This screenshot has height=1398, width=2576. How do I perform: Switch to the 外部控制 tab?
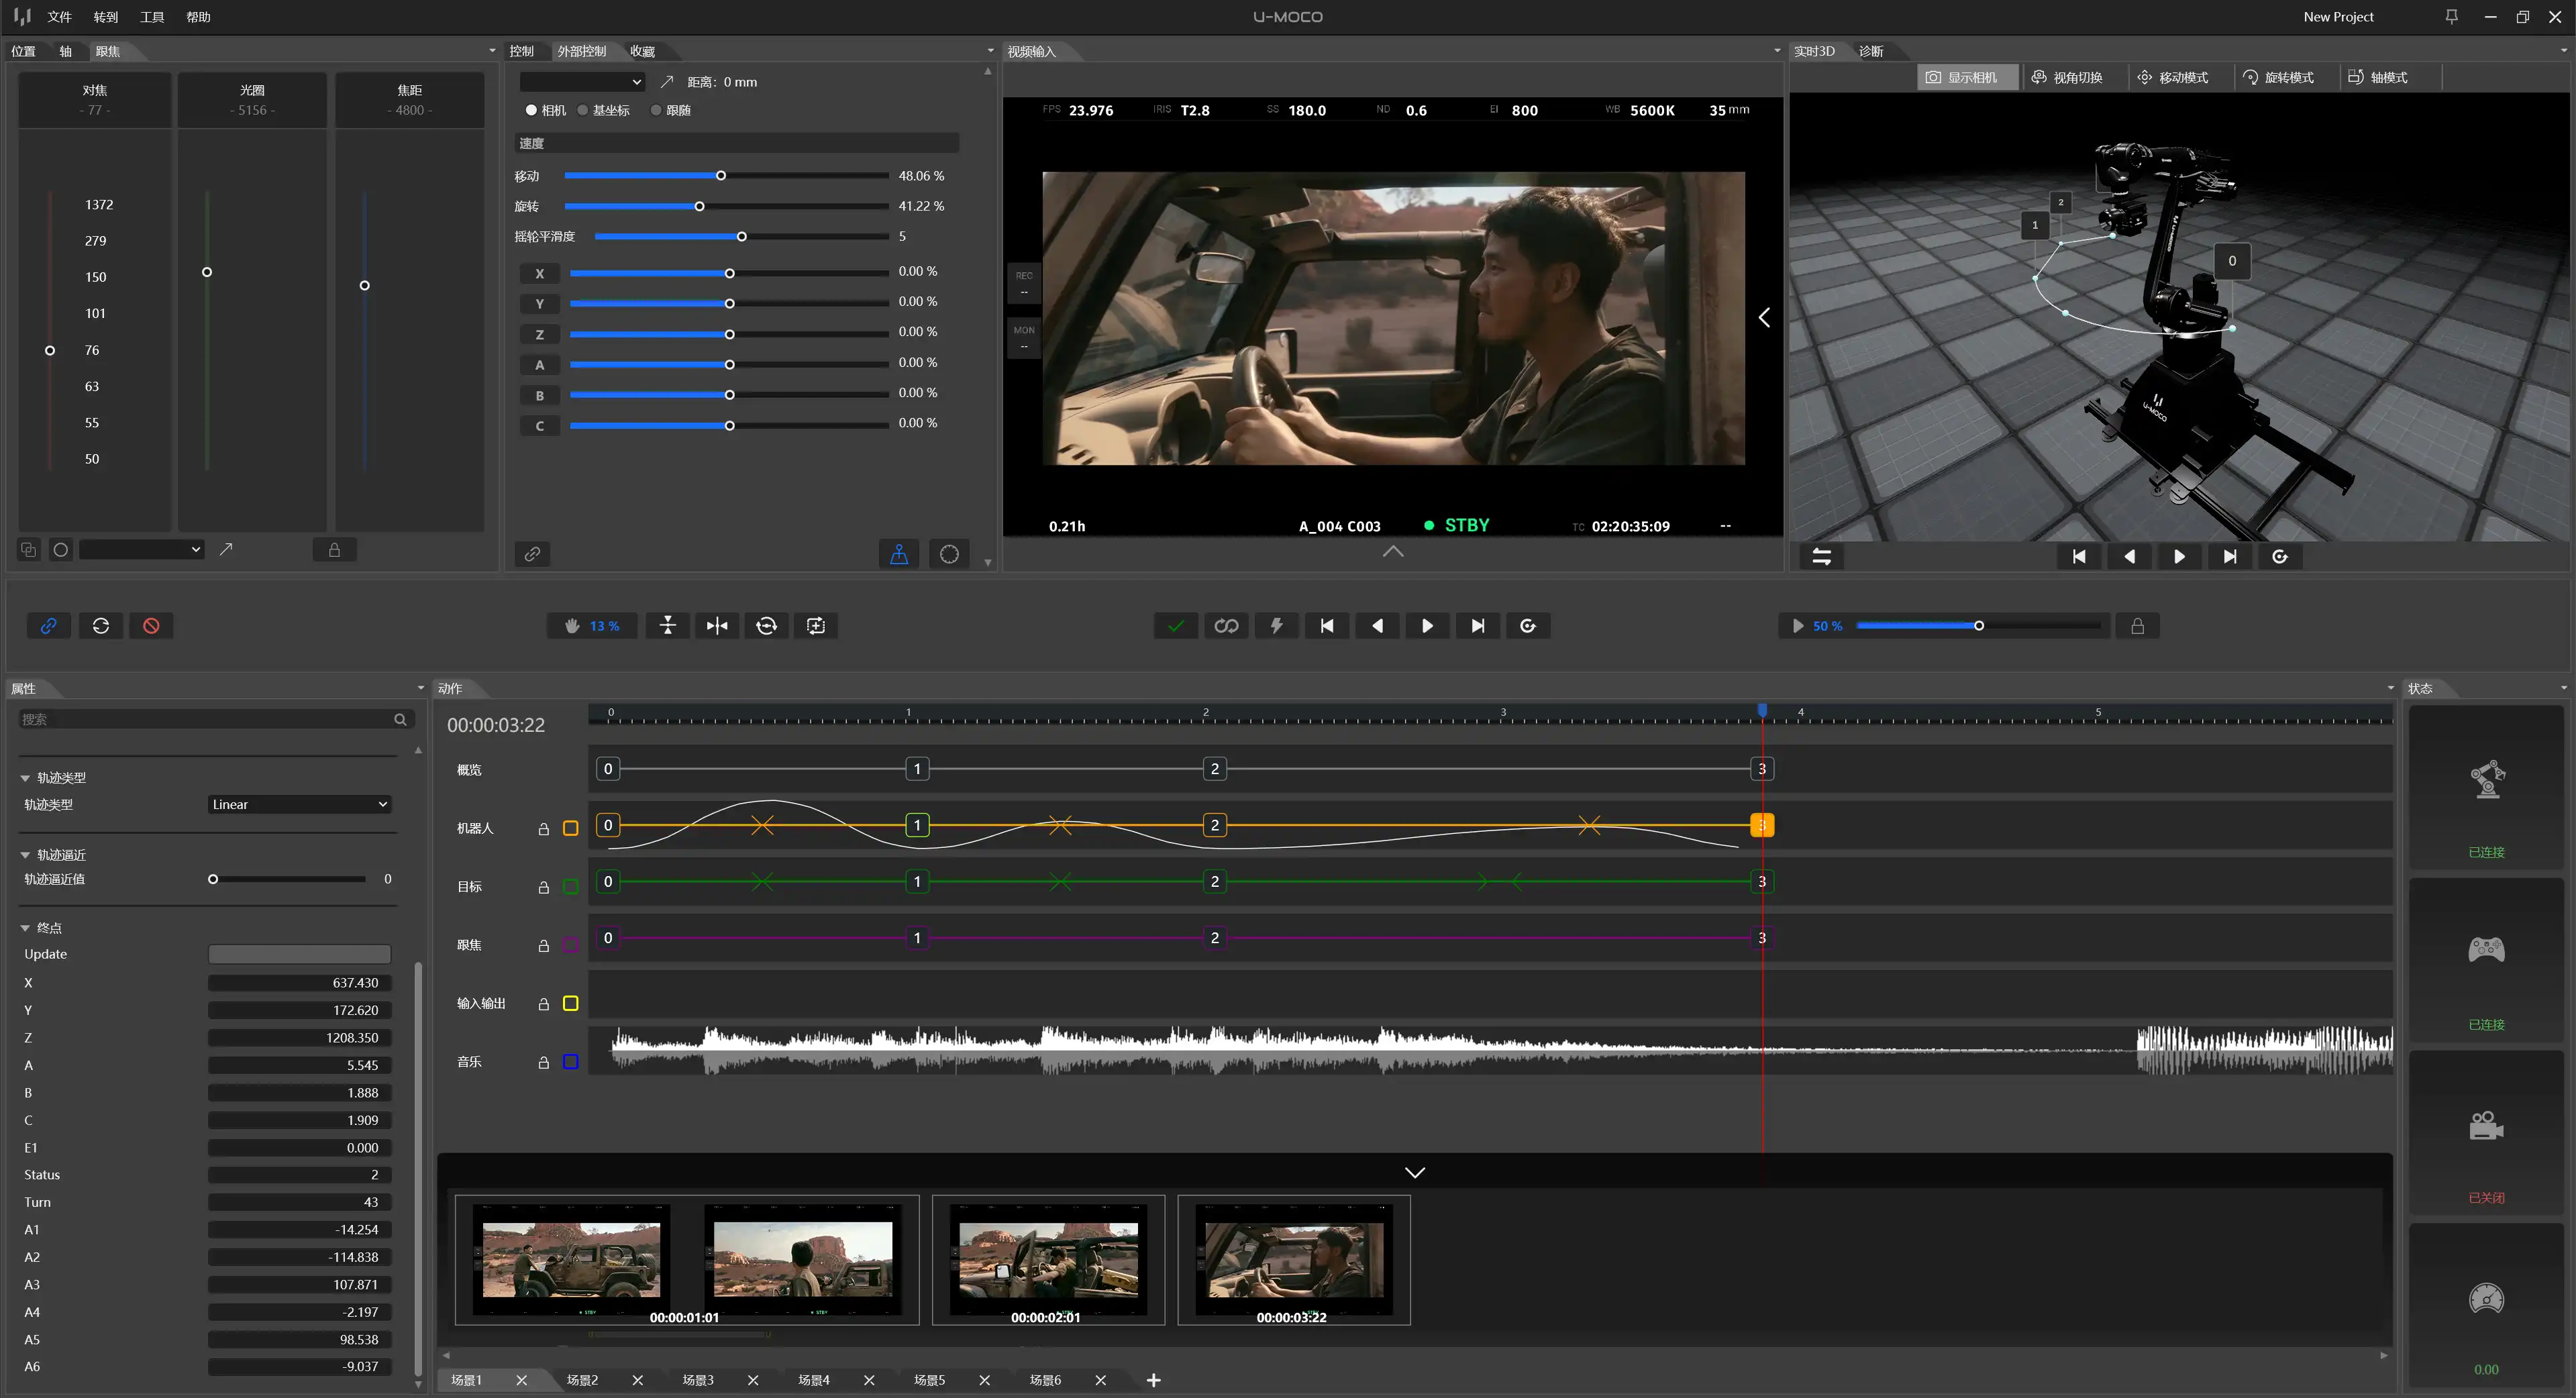click(582, 51)
